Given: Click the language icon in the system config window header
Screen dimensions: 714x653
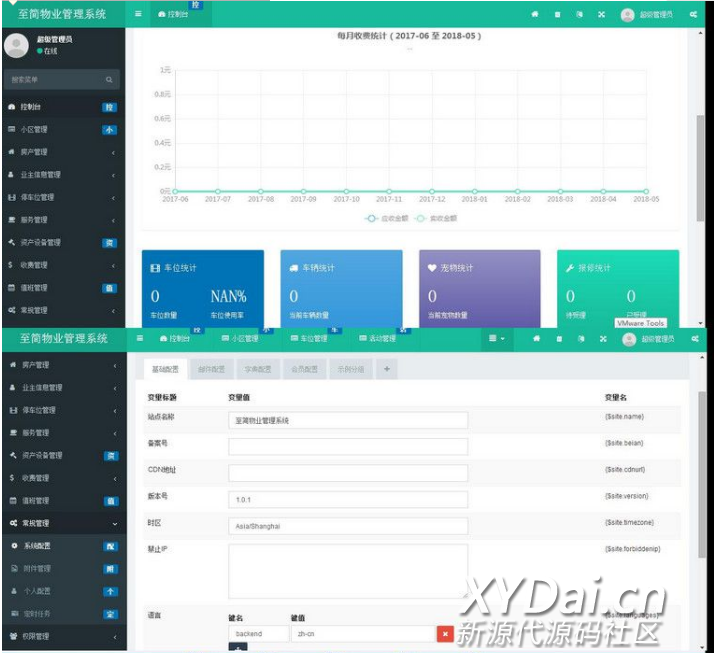Looking at the screenshot, I should coord(581,339).
